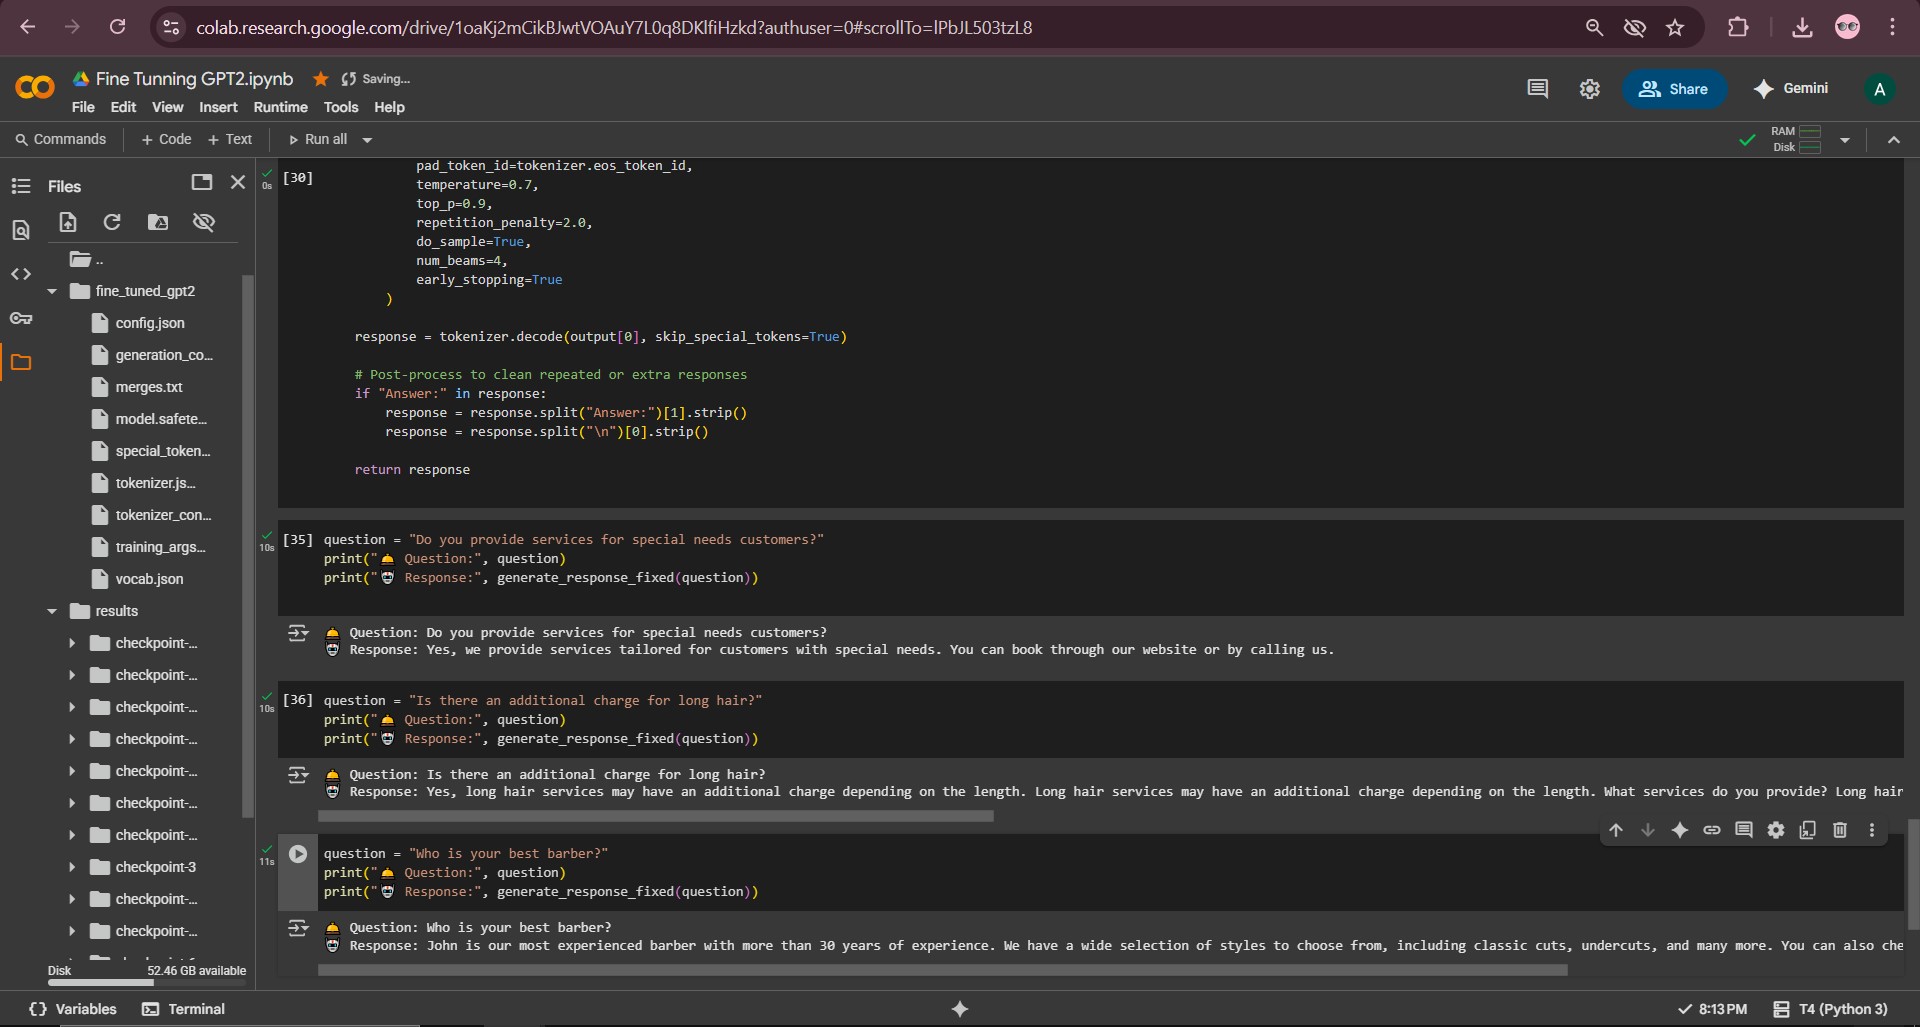Close the Files panel
This screenshot has height=1027, width=1920.
click(238, 182)
